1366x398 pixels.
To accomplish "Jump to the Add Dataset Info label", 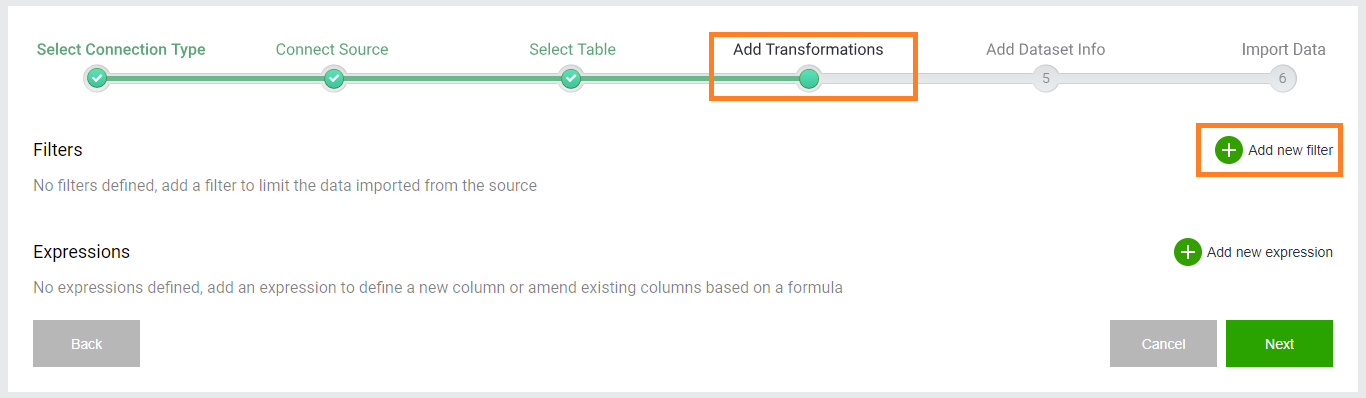I will click(1045, 49).
